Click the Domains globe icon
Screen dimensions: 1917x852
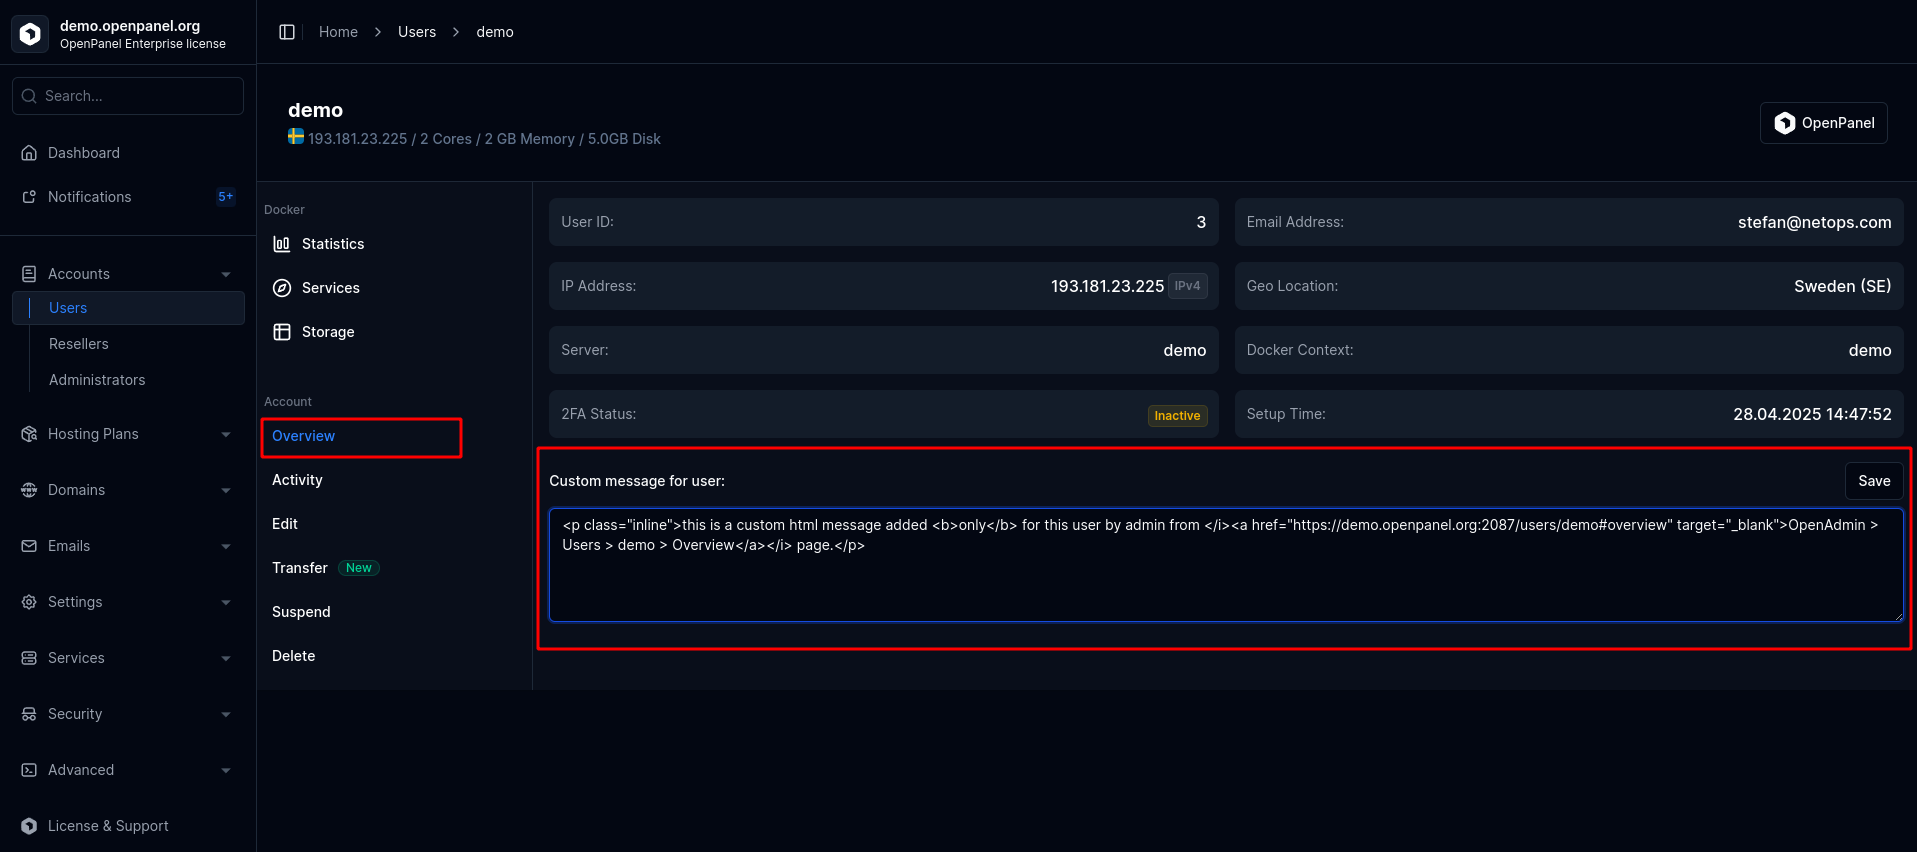(29, 490)
